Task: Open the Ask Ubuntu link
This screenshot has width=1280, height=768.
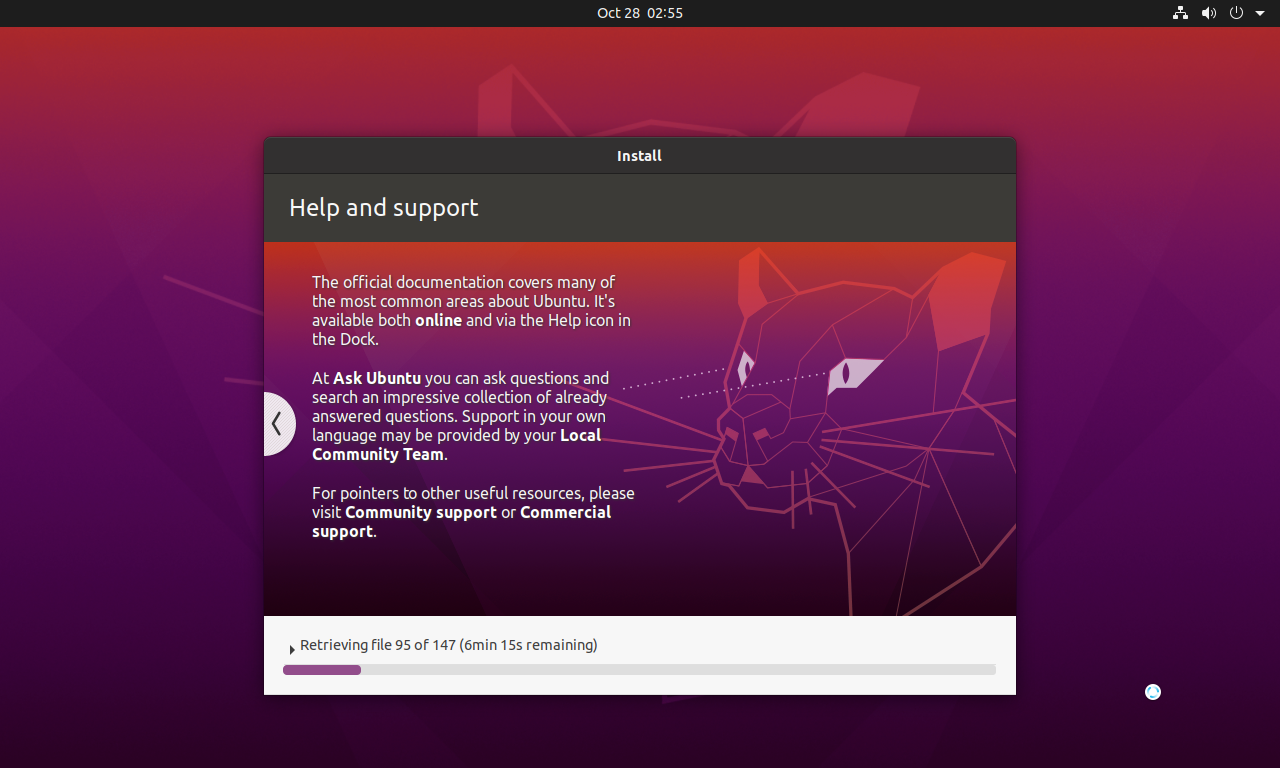Action: [377, 378]
